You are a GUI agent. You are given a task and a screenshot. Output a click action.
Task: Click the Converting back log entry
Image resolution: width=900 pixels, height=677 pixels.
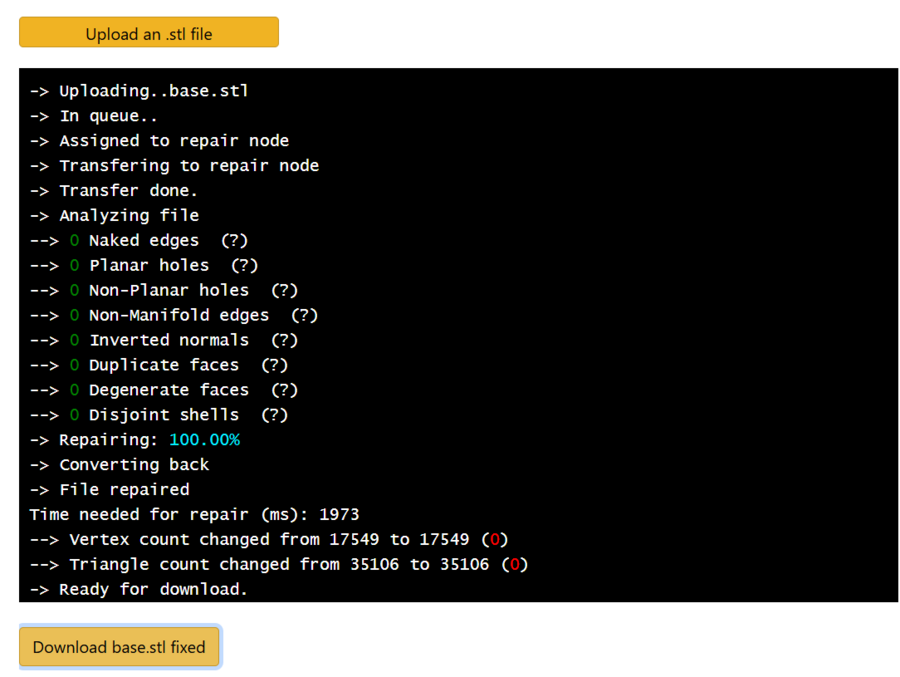(x=119, y=464)
